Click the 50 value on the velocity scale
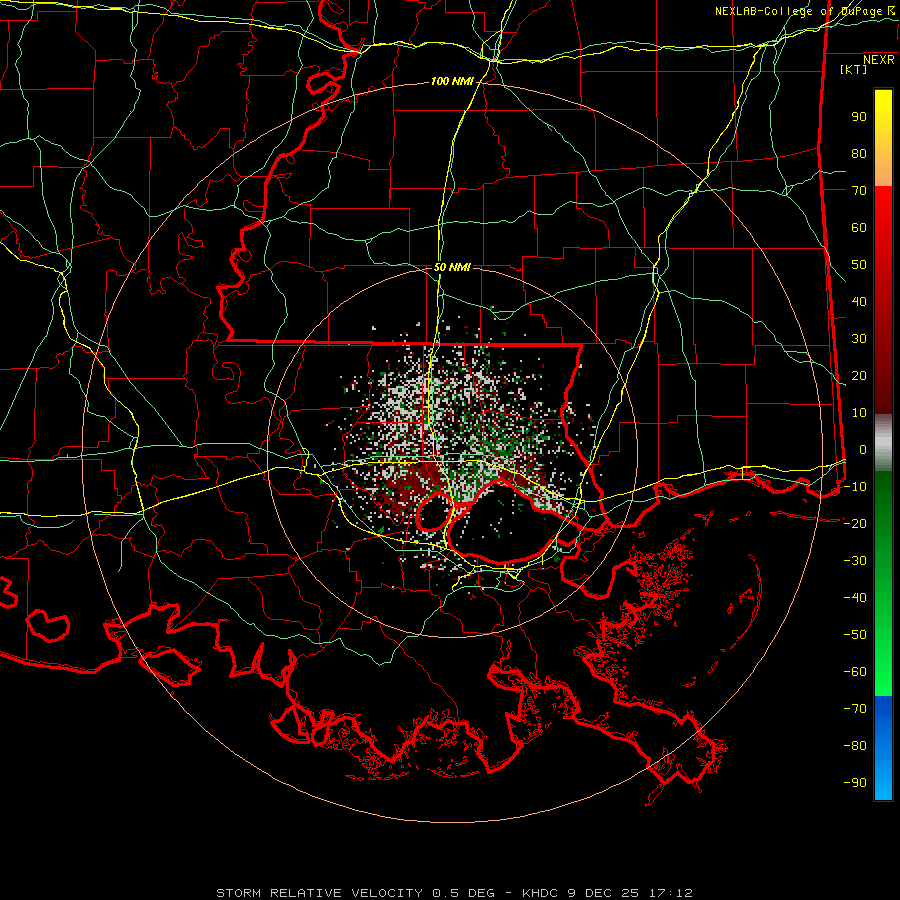900x900 pixels. tap(859, 265)
